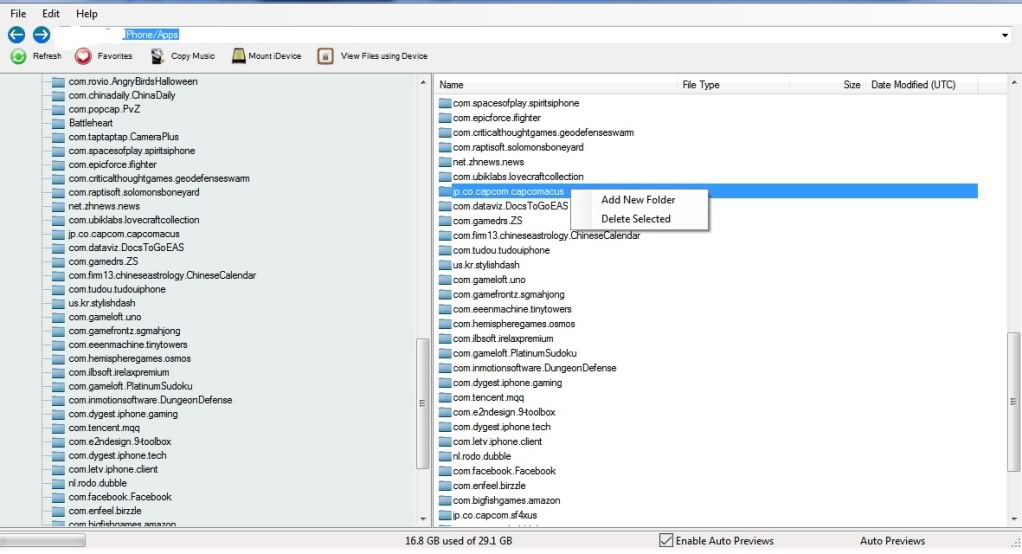Go forward with the blue right arrow
Viewport: 1022px width, 554px height.
pos(42,35)
